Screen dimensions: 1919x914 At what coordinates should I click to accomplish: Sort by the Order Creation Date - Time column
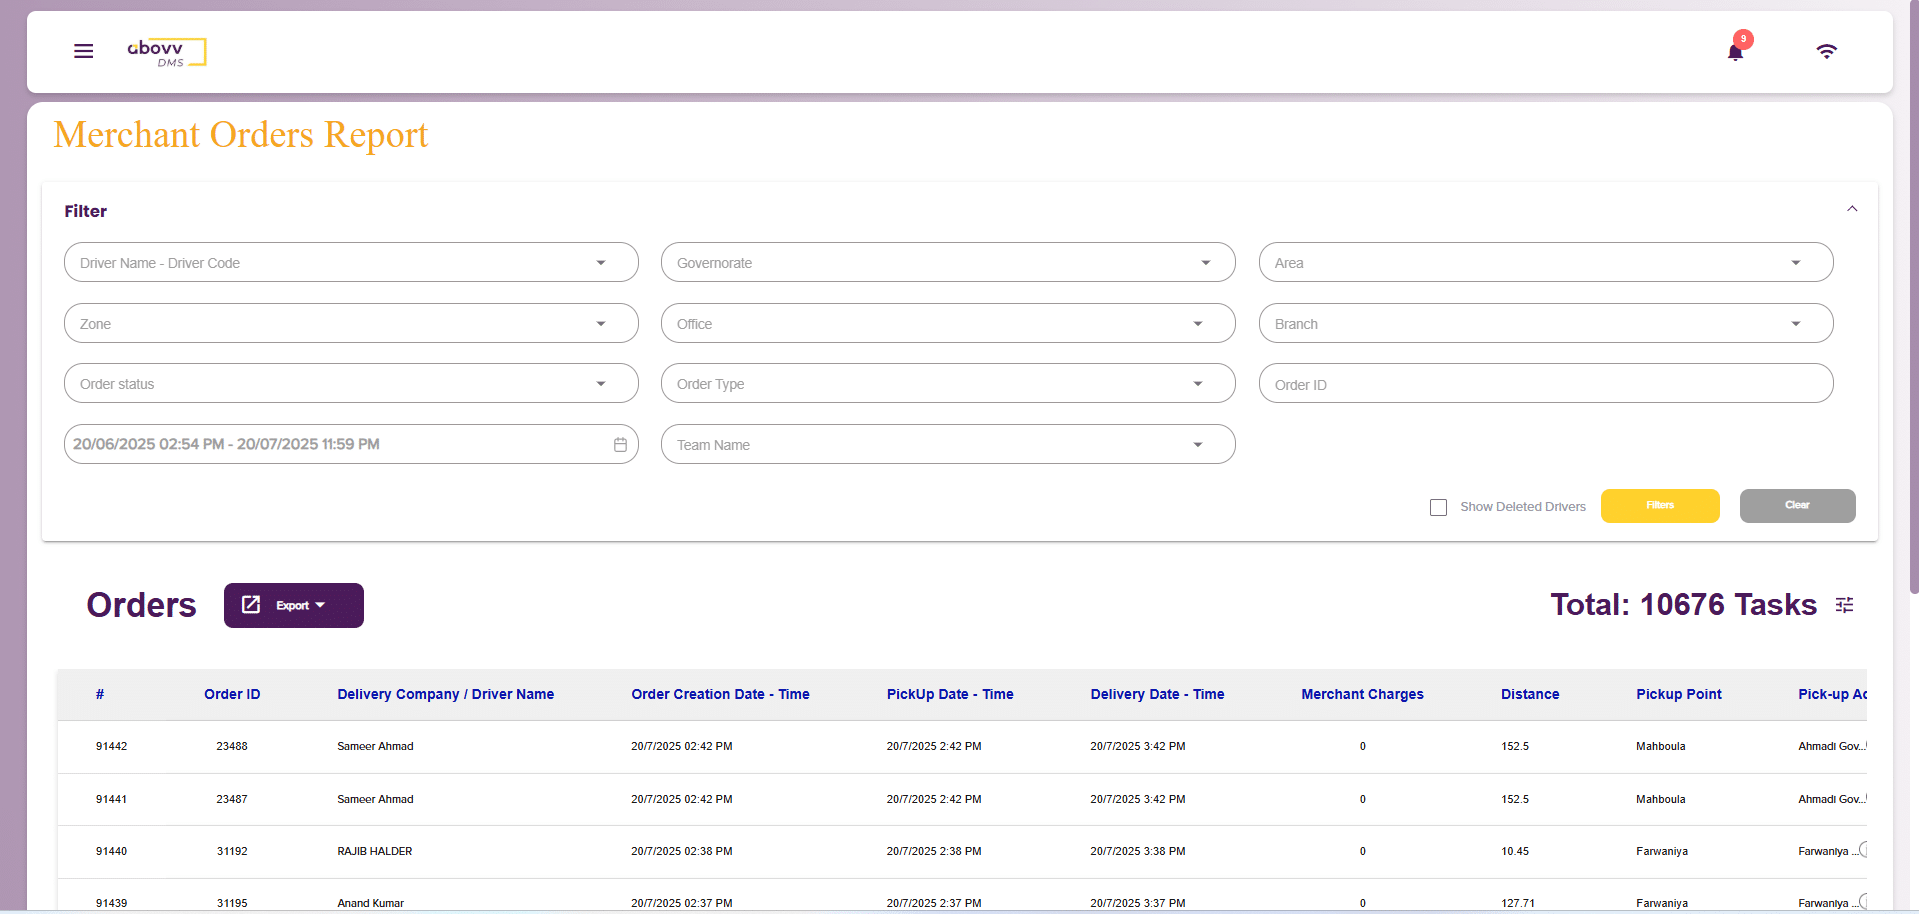tap(720, 694)
